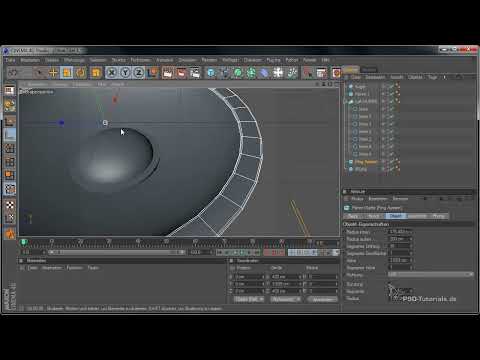The height and width of the screenshot is (360, 480).
Task: Render to Picture Viewer icon
Action: click(181, 72)
